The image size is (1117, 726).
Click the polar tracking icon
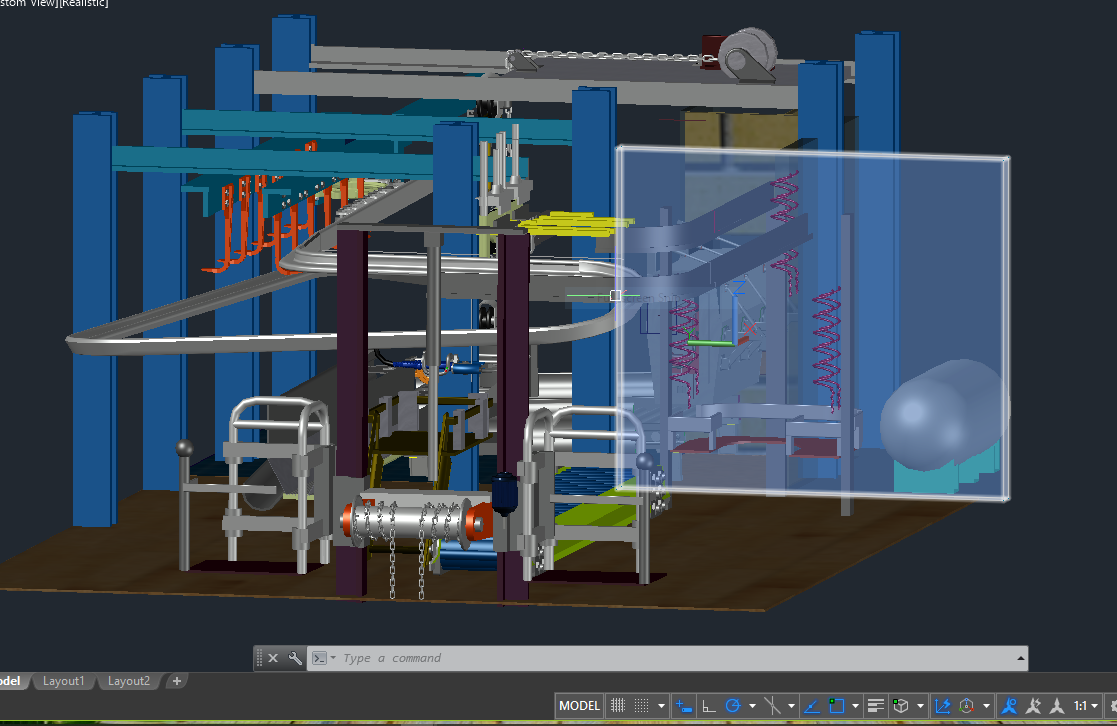tap(733, 705)
